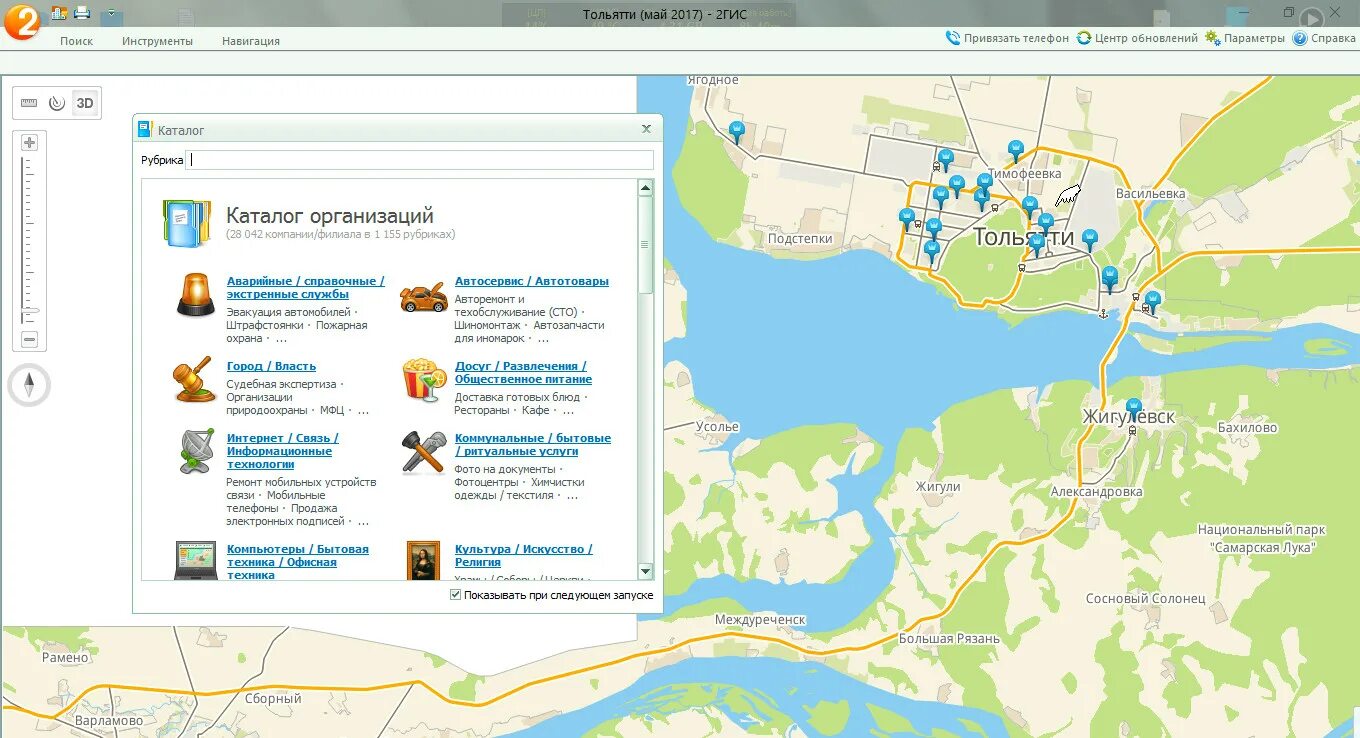This screenshot has width=1360, height=738.
Task: Zoom out with the minus button
Action: pyautogui.click(x=29, y=340)
